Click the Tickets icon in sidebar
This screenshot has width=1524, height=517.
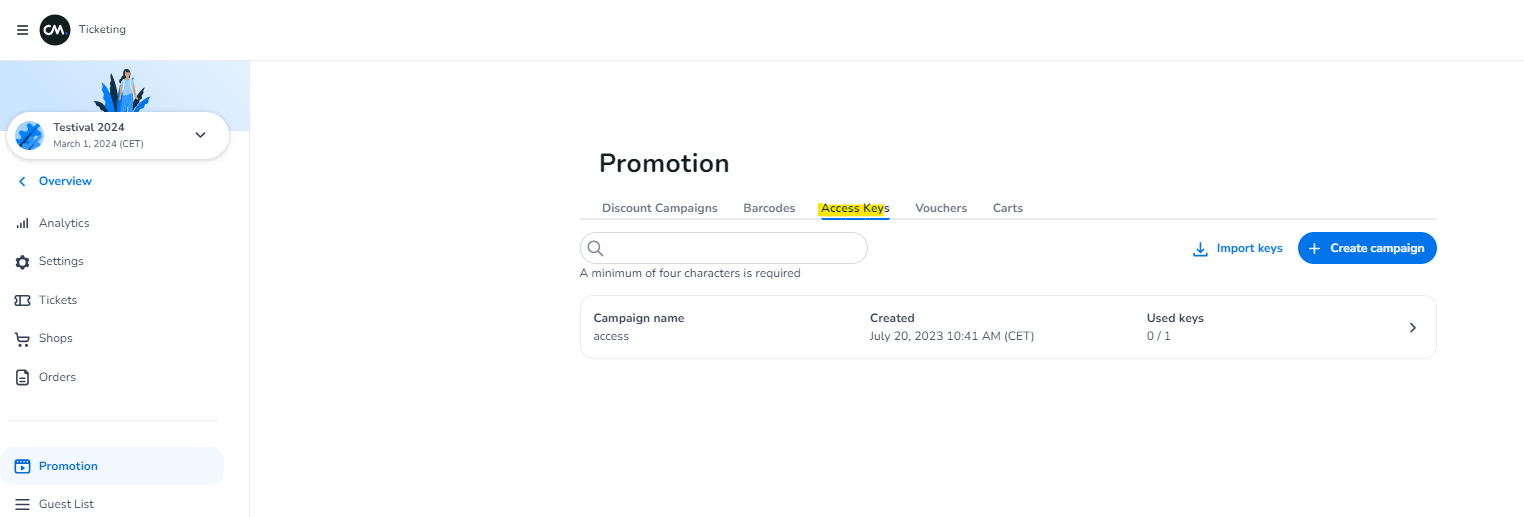(x=22, y=300)
